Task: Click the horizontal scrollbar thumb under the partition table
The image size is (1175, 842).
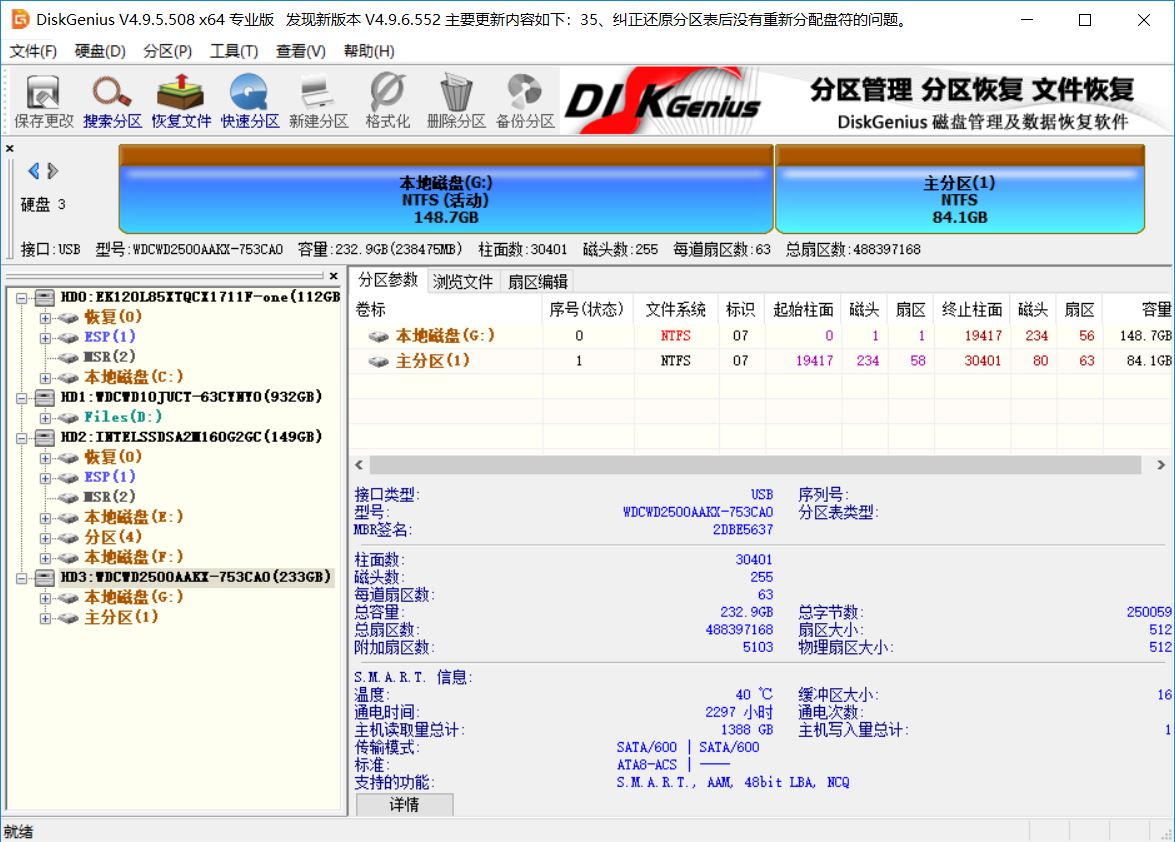Action: coord(755,465)
